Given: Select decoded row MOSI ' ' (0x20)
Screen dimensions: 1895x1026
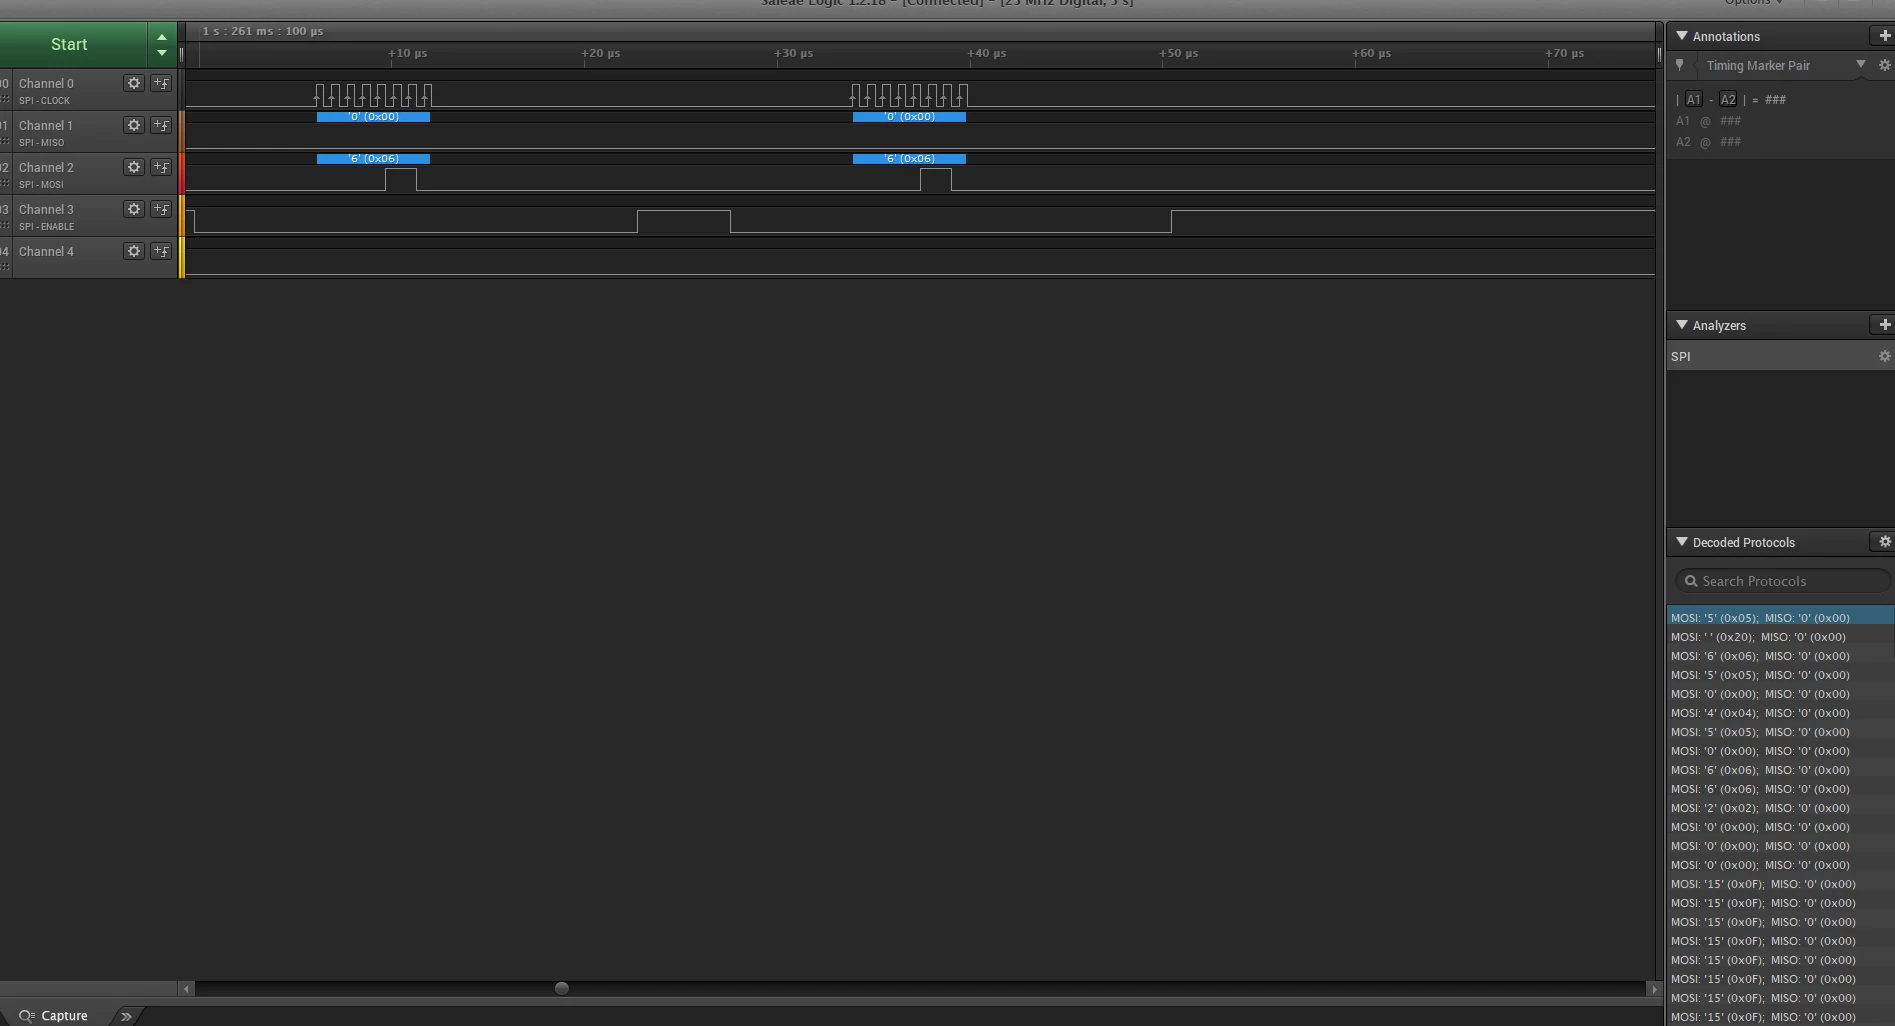Looking at the screenshot, I should point(1780,637).
